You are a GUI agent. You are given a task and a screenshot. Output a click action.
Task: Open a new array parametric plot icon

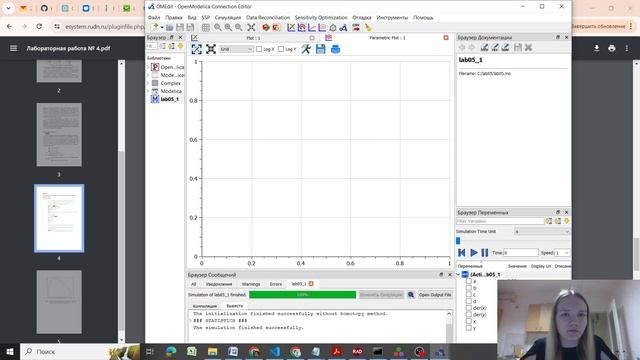tap(322, 27)
